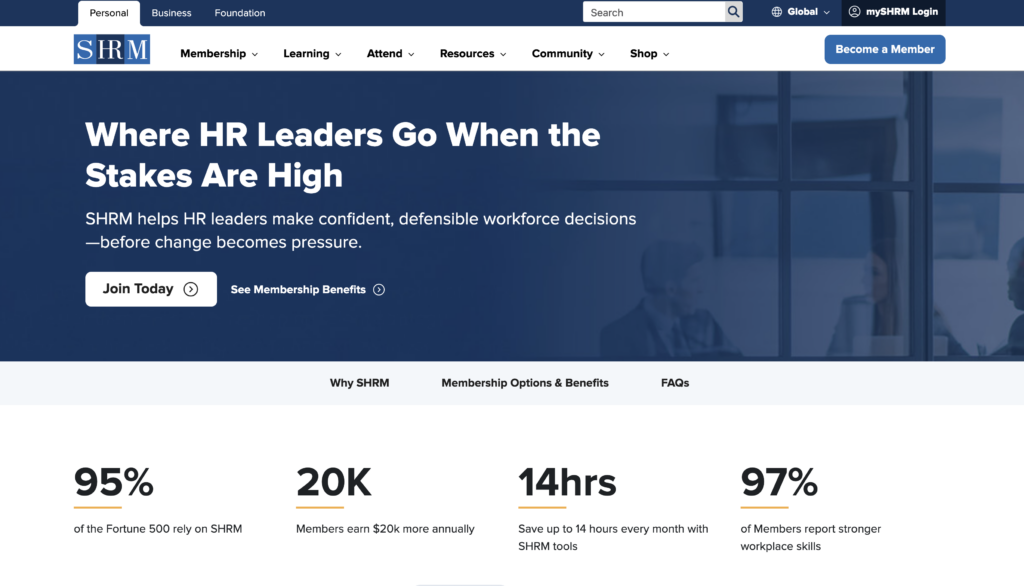The image size is (1024, 586).
Task: Click text 'Members earn $20k more annually'
Action: tap(385, 529)
